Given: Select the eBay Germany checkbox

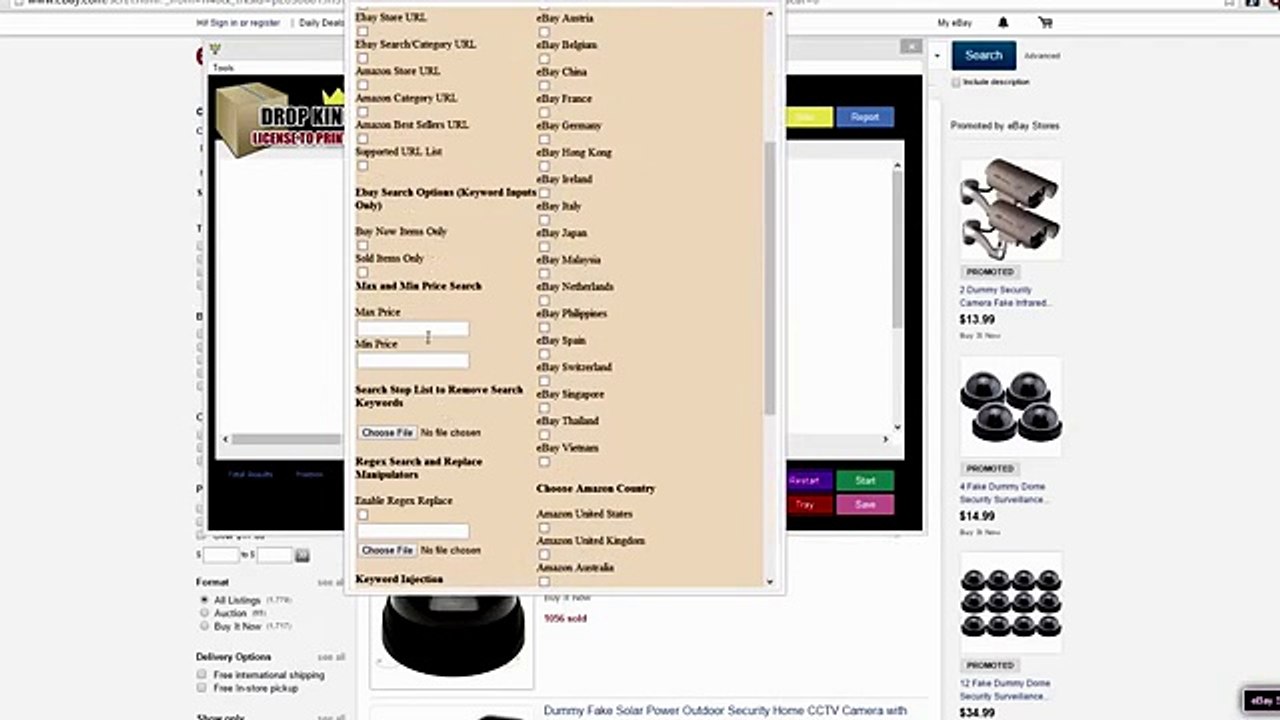Looking at the screenshot, I should [544, 140].
